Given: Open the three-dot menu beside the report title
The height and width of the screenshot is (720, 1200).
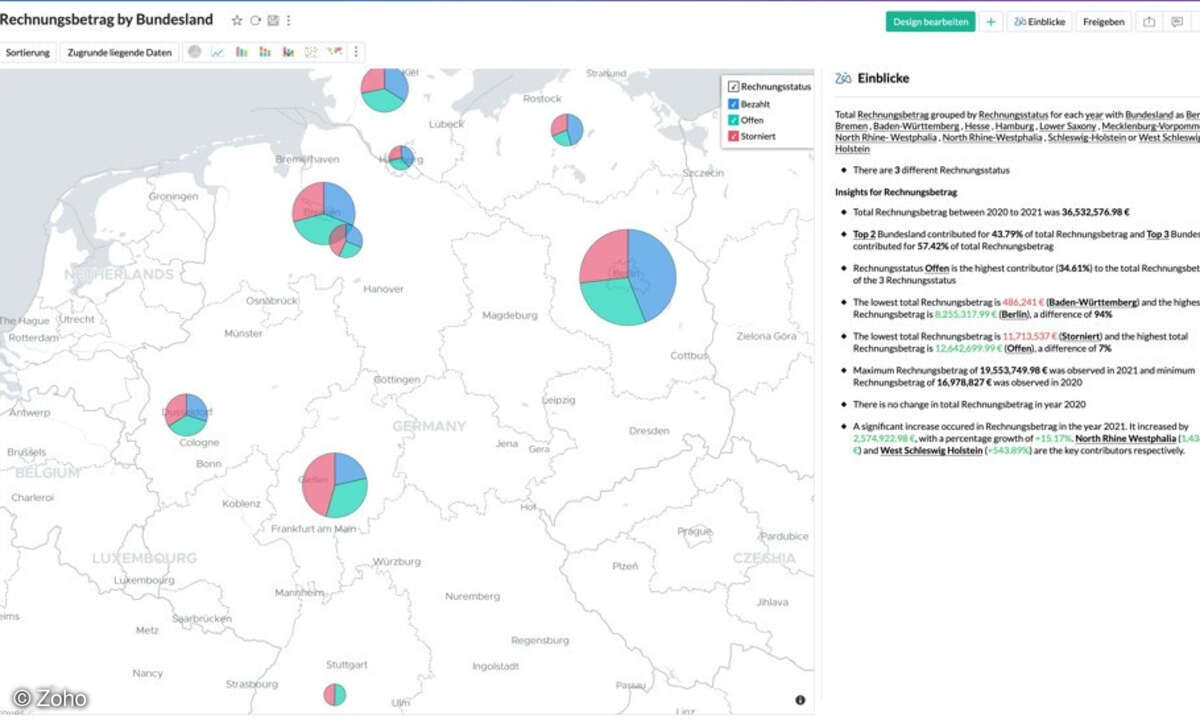Looking at the screenshot, I should pos(289,20).
